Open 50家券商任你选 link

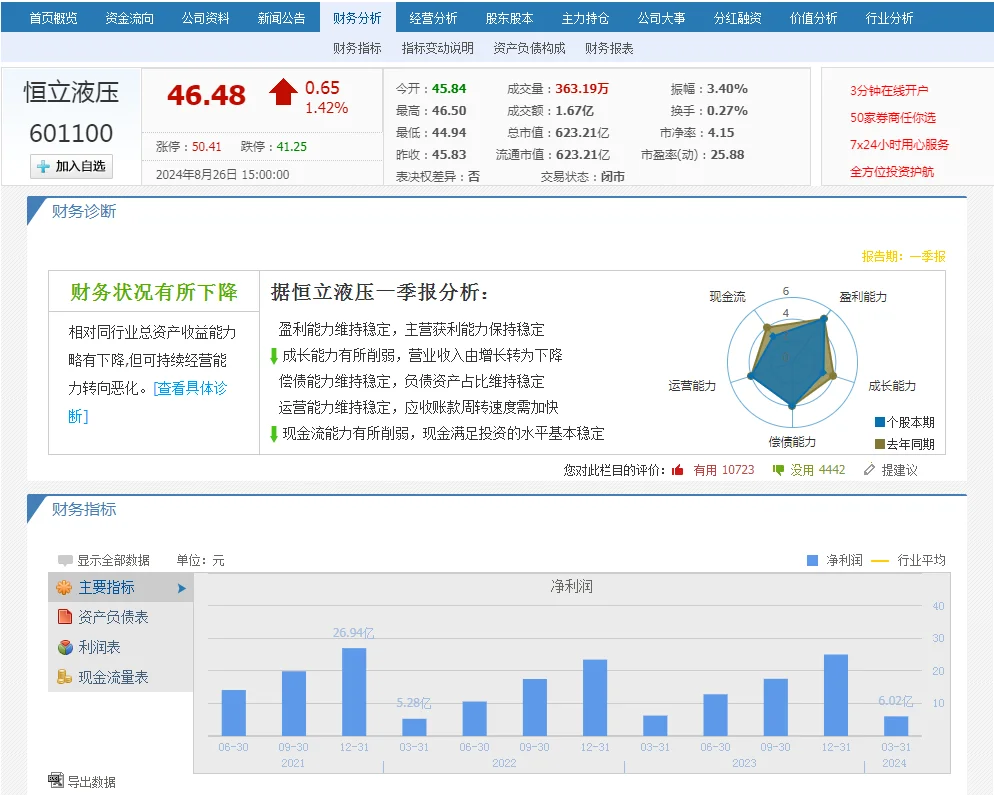coord(893,118)
